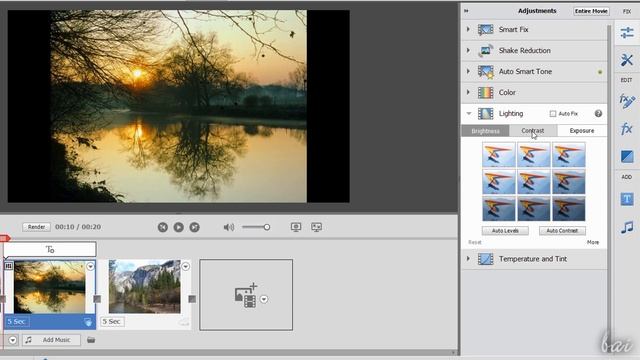Open the Titles and Text icon
Viewport: 640px width, 360px height.
click(627, 199)
